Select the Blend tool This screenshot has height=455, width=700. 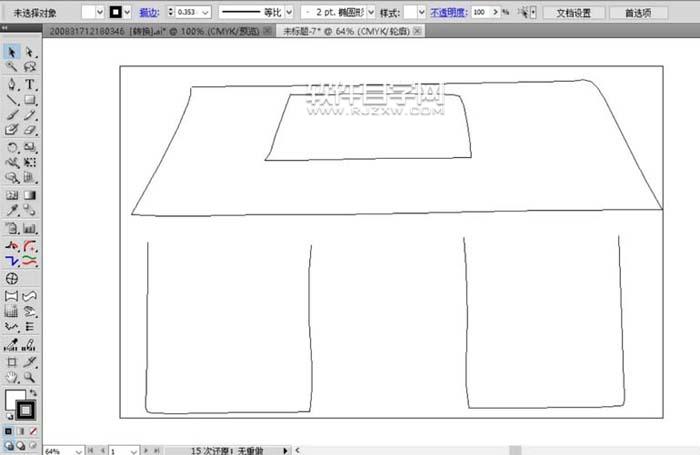(29, 210)
